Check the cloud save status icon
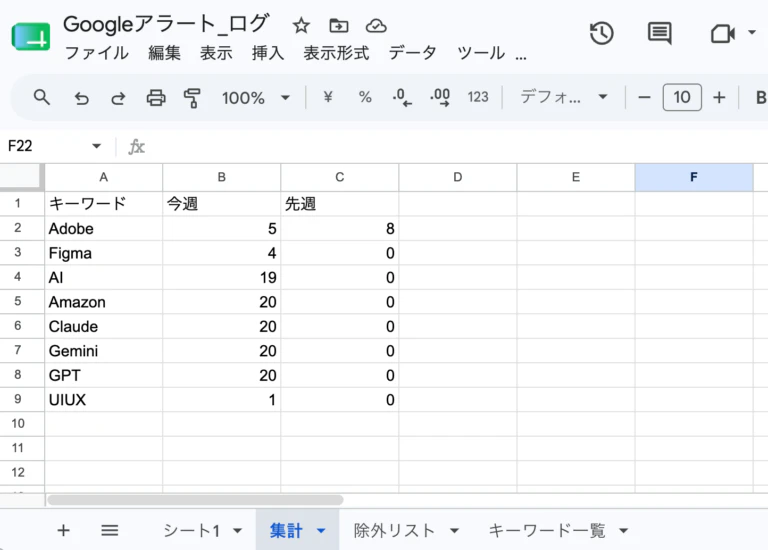The image size is (768, 550). (376, 25)
